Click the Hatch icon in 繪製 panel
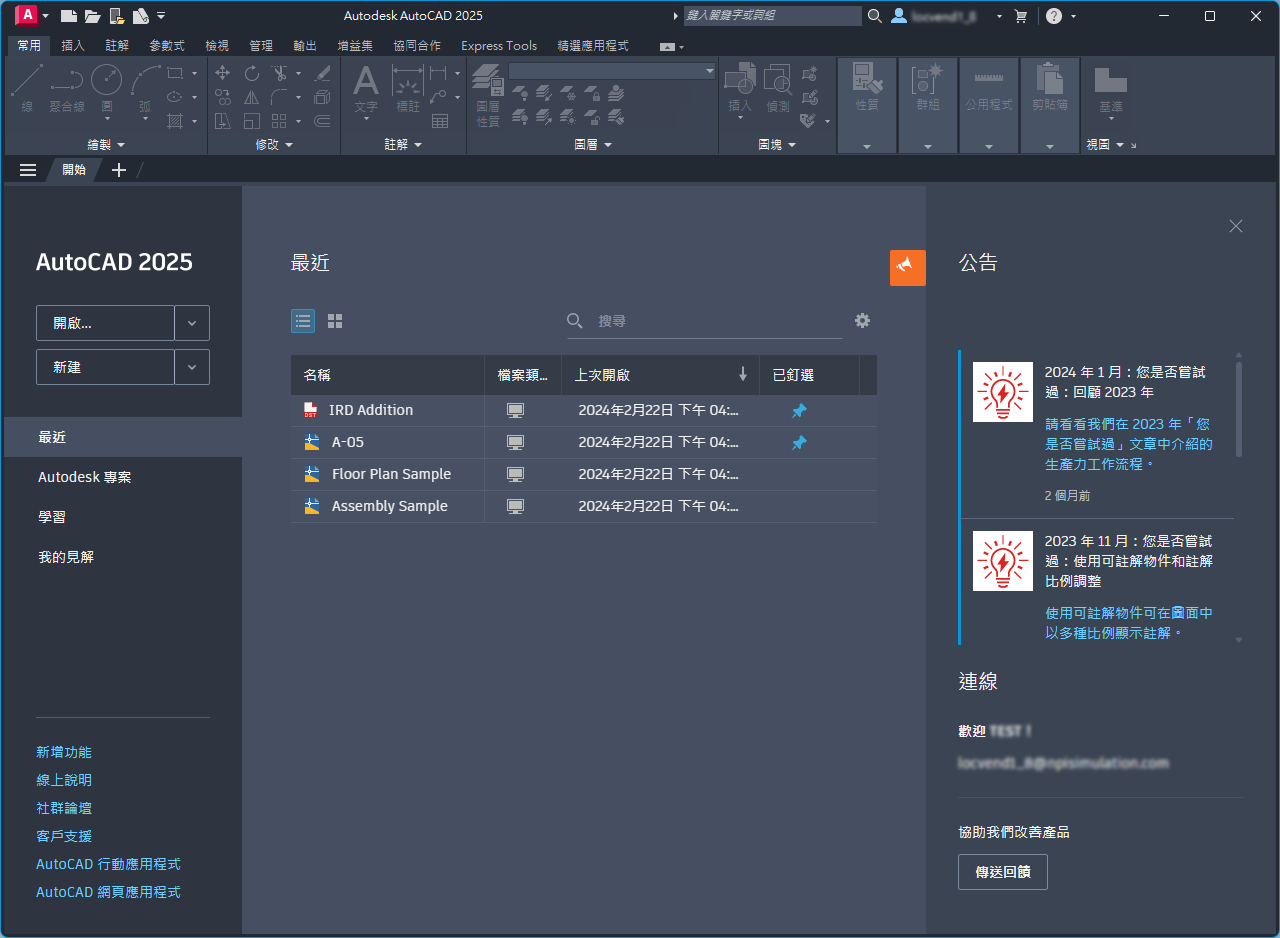 tap(175, 121)
